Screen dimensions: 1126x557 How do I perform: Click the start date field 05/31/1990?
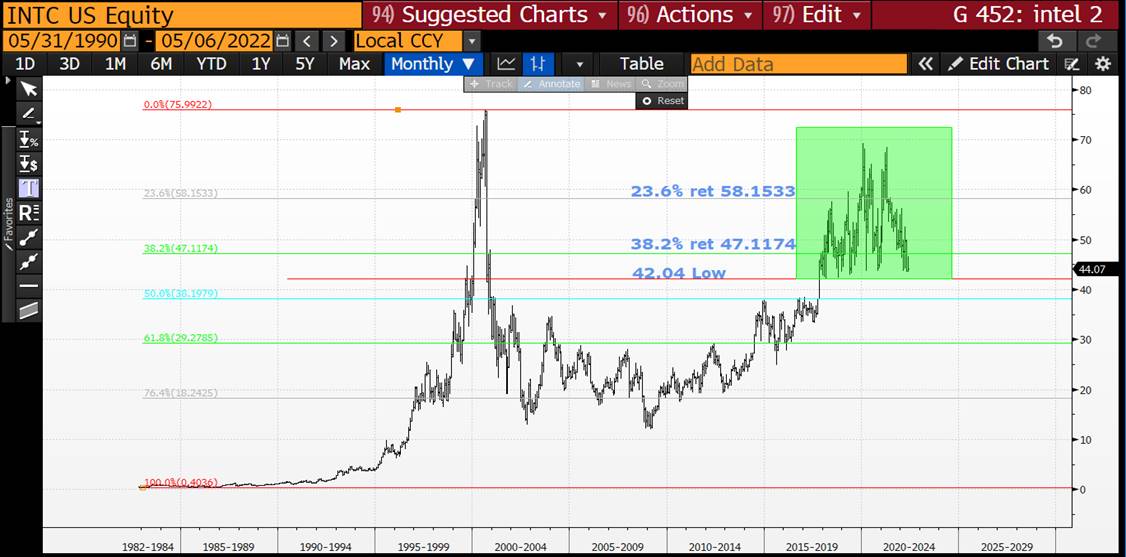pyautogui.click(x=62, y=41)
